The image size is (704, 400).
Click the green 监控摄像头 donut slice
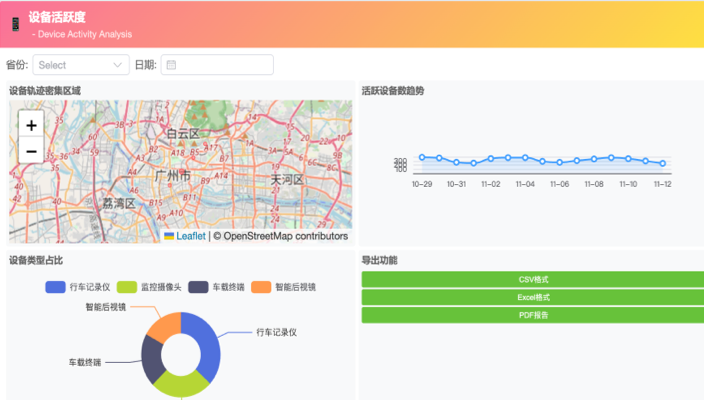coord(181,385)
